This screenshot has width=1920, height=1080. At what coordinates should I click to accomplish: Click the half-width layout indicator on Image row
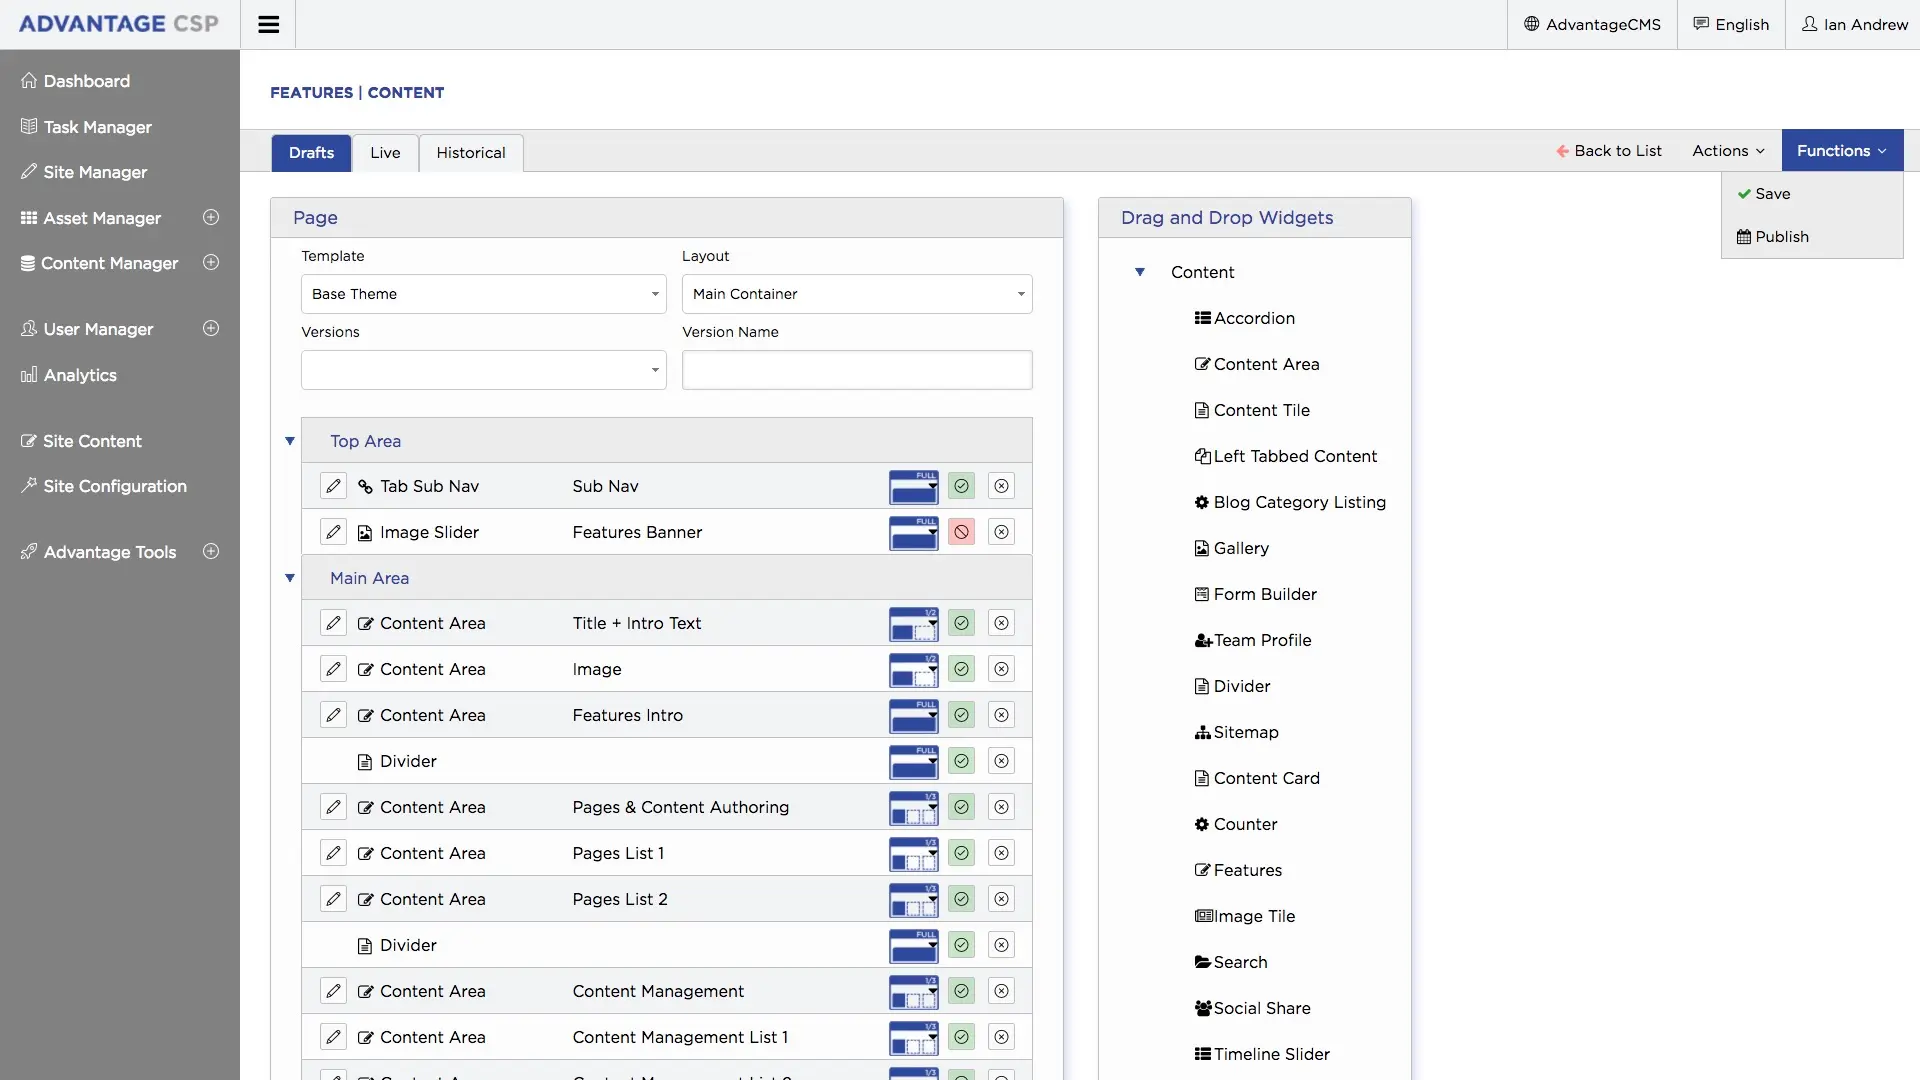[913, 669]
